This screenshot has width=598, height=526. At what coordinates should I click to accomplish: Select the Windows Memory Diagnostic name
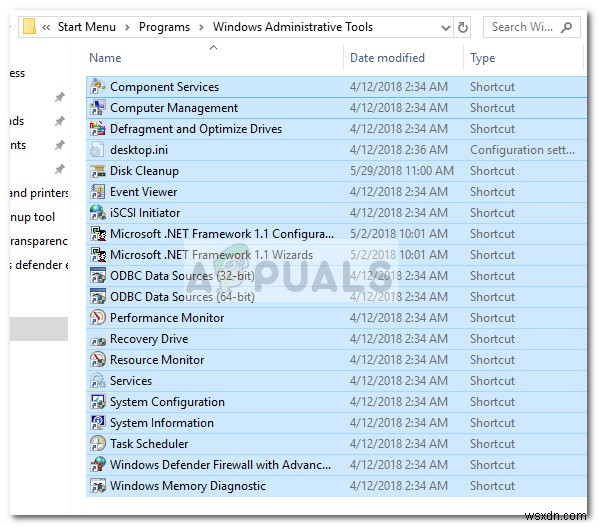(x=188, y=486)
